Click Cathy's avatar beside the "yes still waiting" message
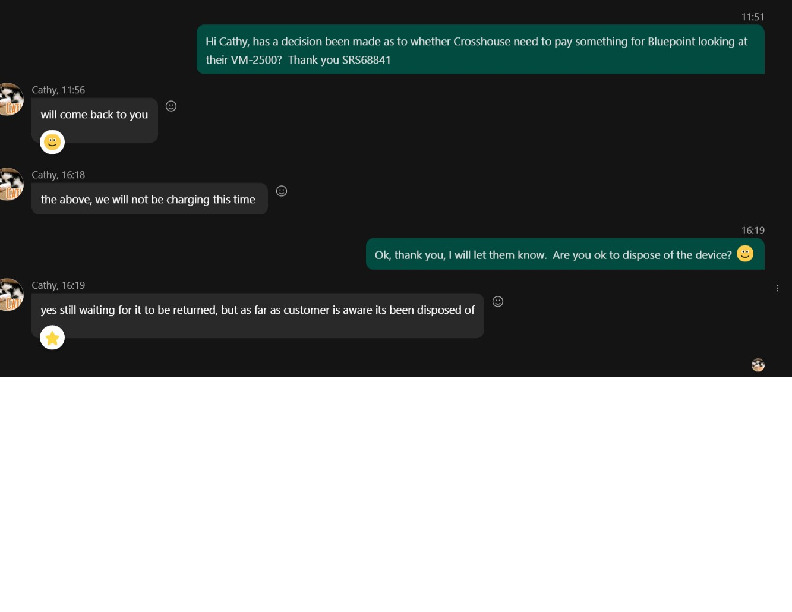This screenshot has height=612, width=792. 10,295
